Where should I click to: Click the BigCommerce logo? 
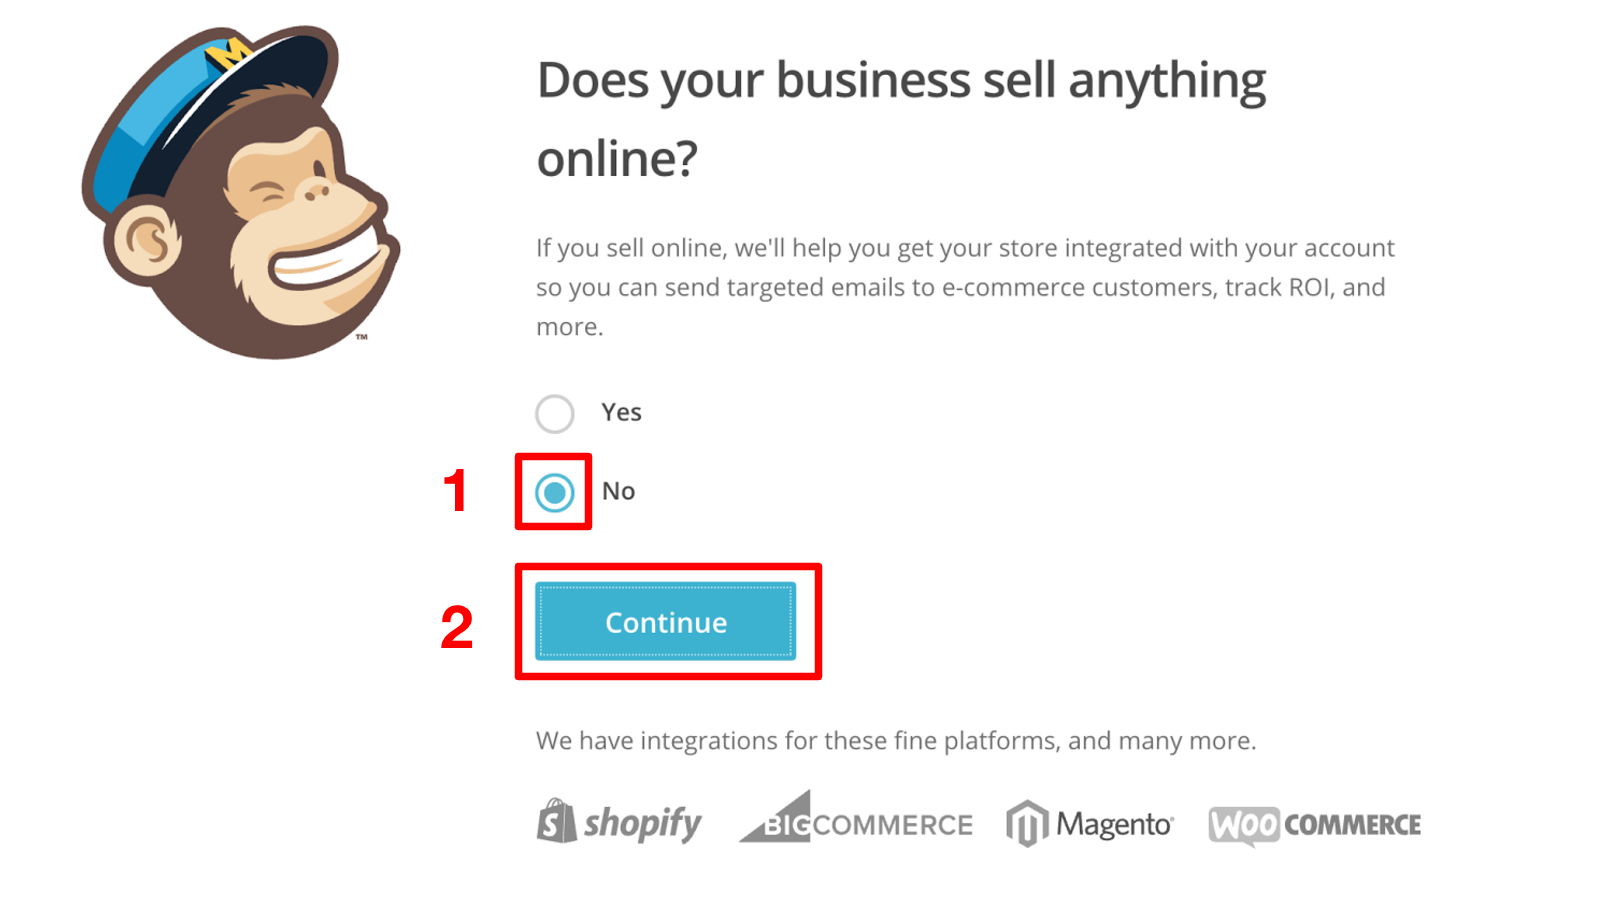[856, 820]
